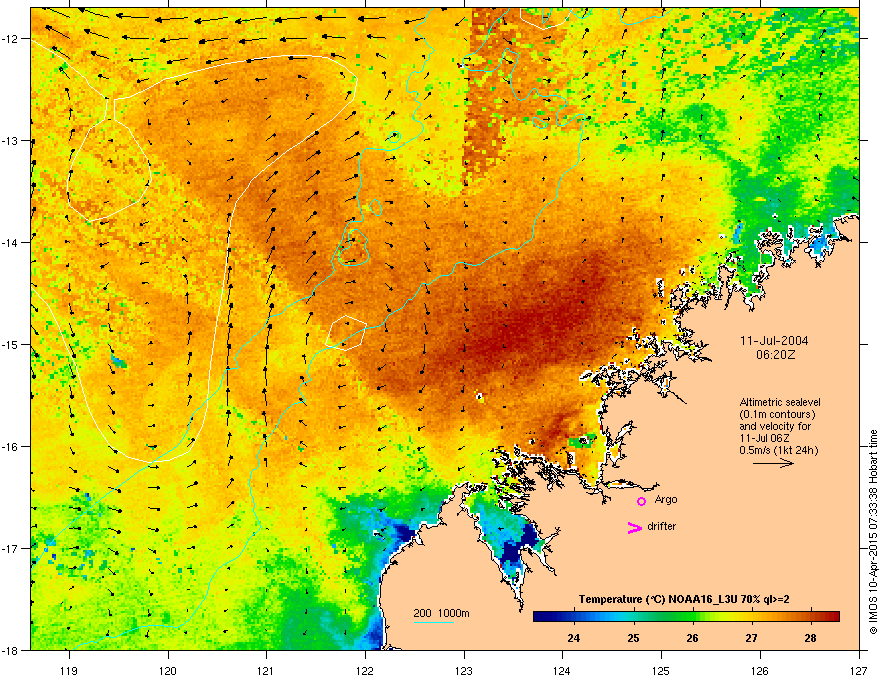Click the longitude axis label 119

[68, 670]
